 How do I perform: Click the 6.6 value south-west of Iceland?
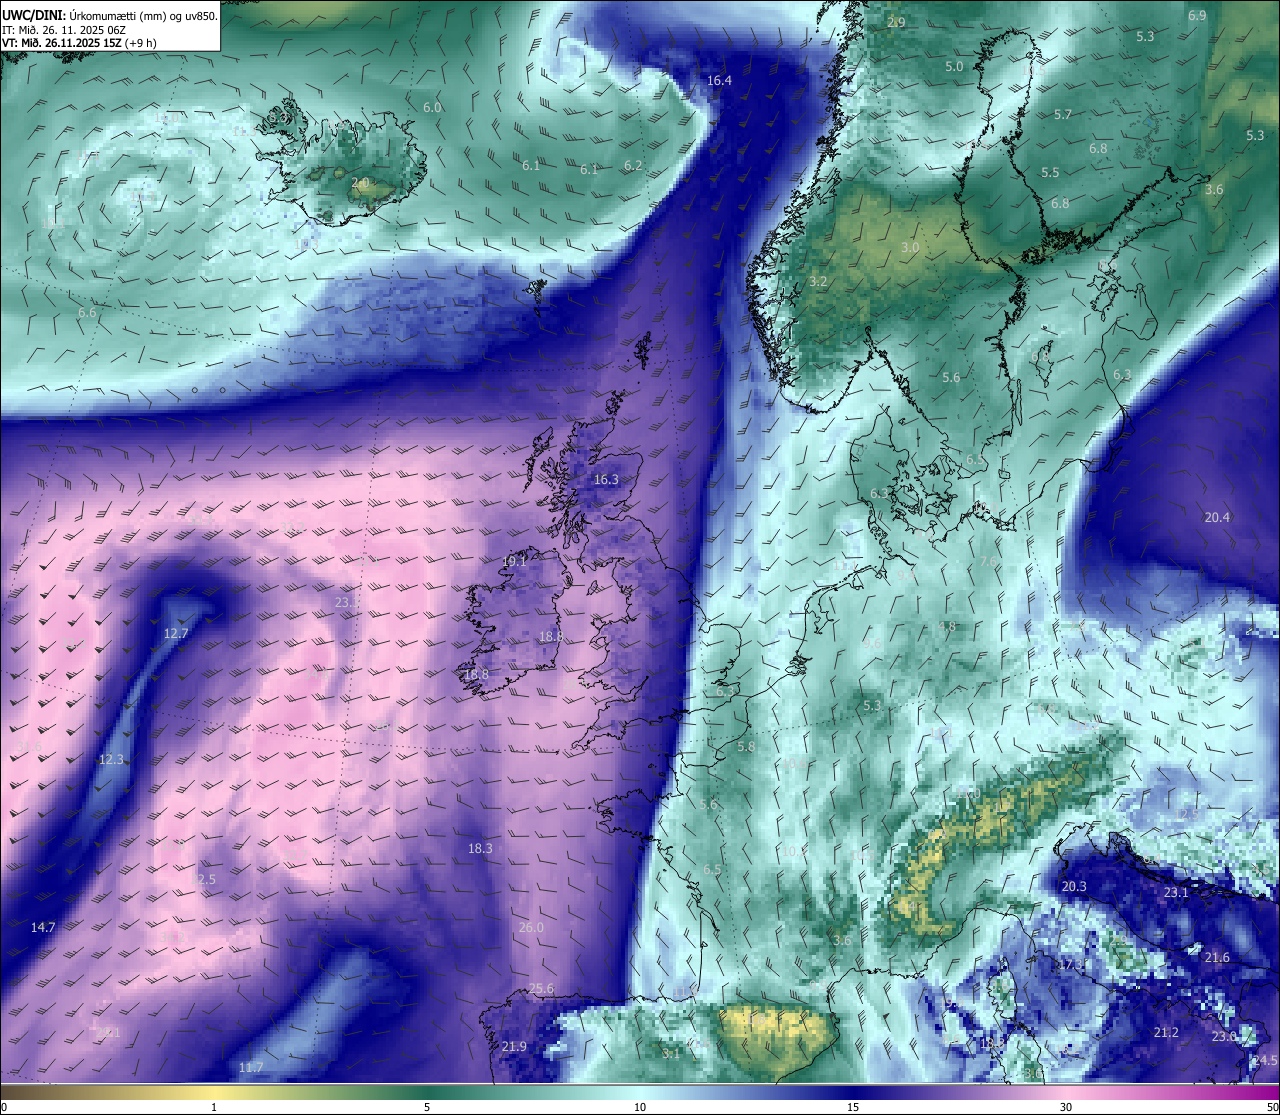(87, 313)
